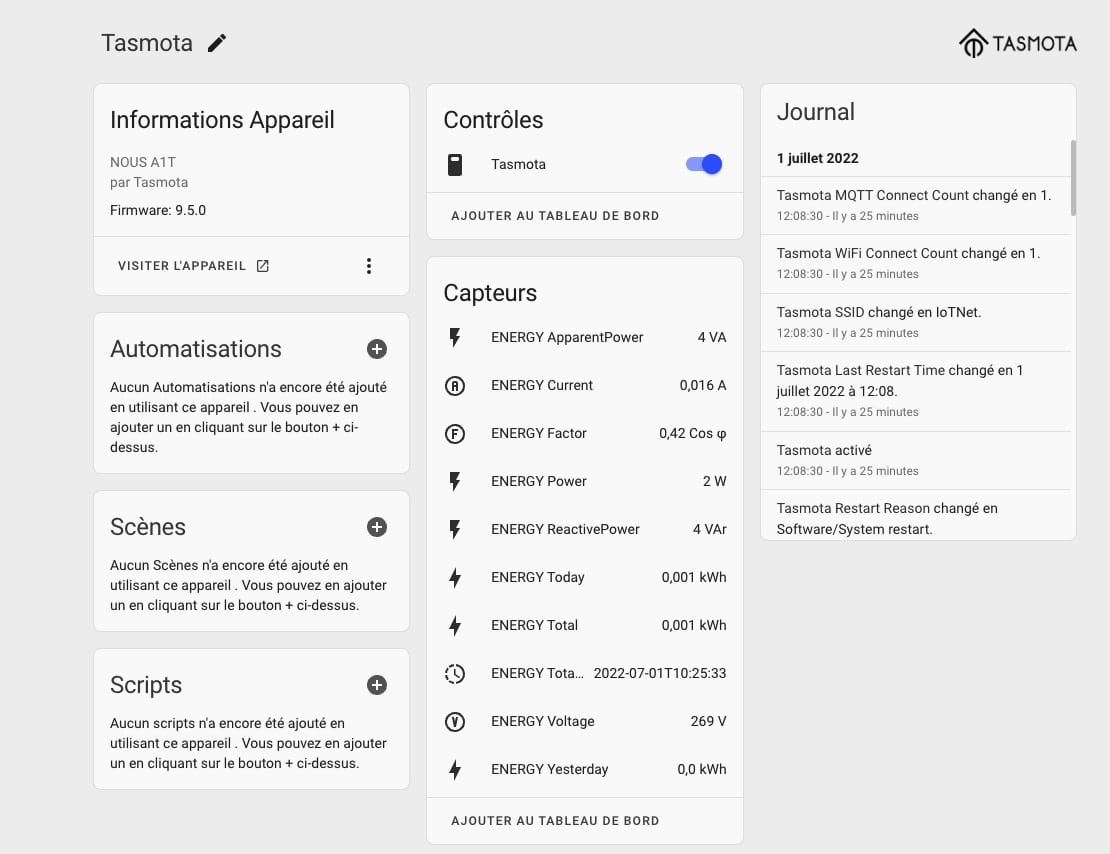The width and height of the screenshot is (1110, 854).
Task: Click the Tasmota logo at top right
Action: [1017, 43]
